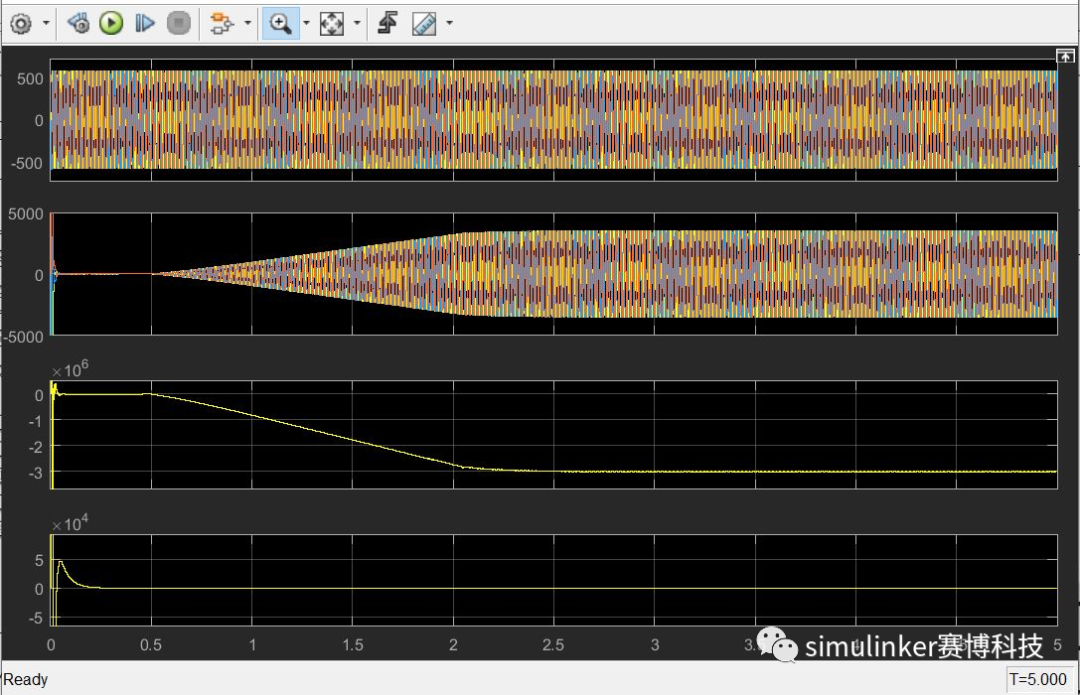Open the Highlight Simulink block icon
Image resolution: width=1080 pixels, height=695 pixels.
(221, 23)
